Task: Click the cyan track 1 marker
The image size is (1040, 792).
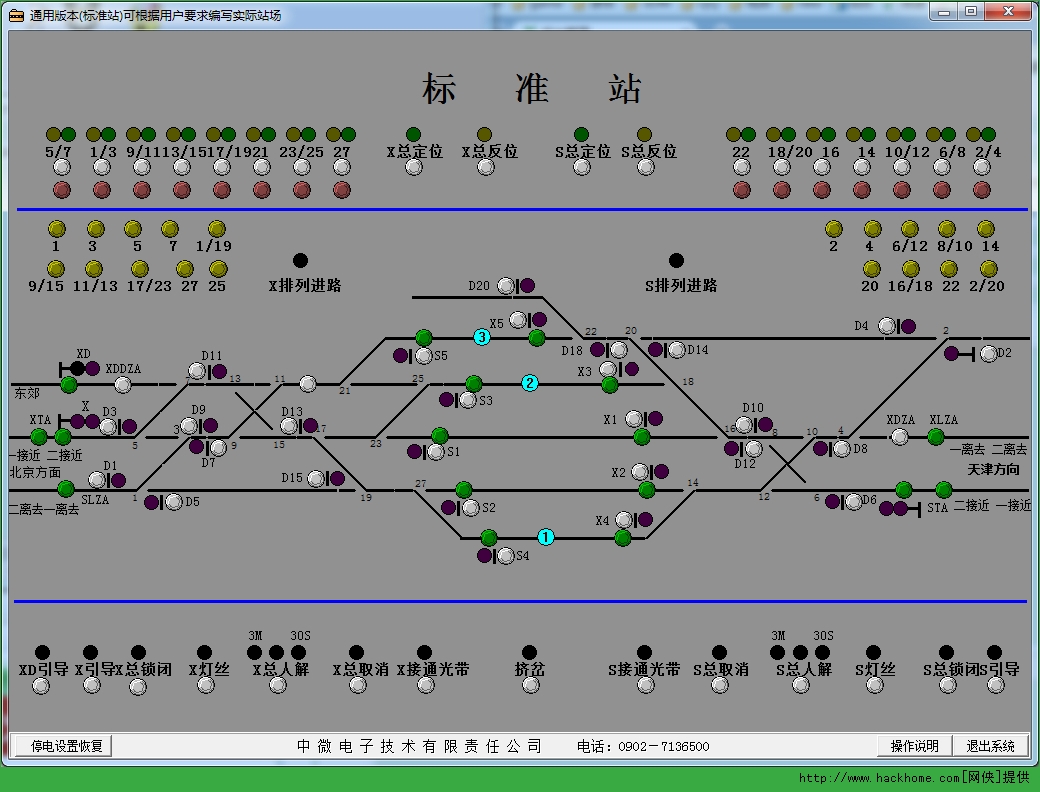Action: 546,537
